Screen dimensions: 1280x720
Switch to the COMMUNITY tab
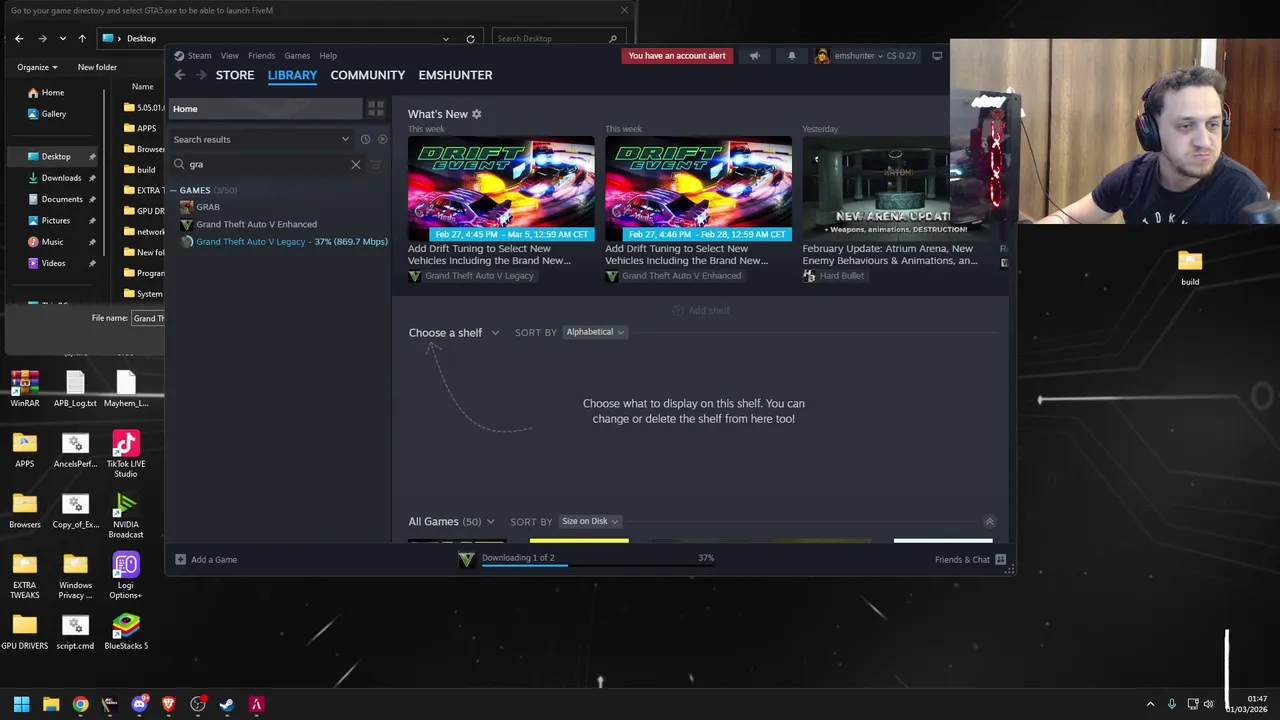point(367,75)
